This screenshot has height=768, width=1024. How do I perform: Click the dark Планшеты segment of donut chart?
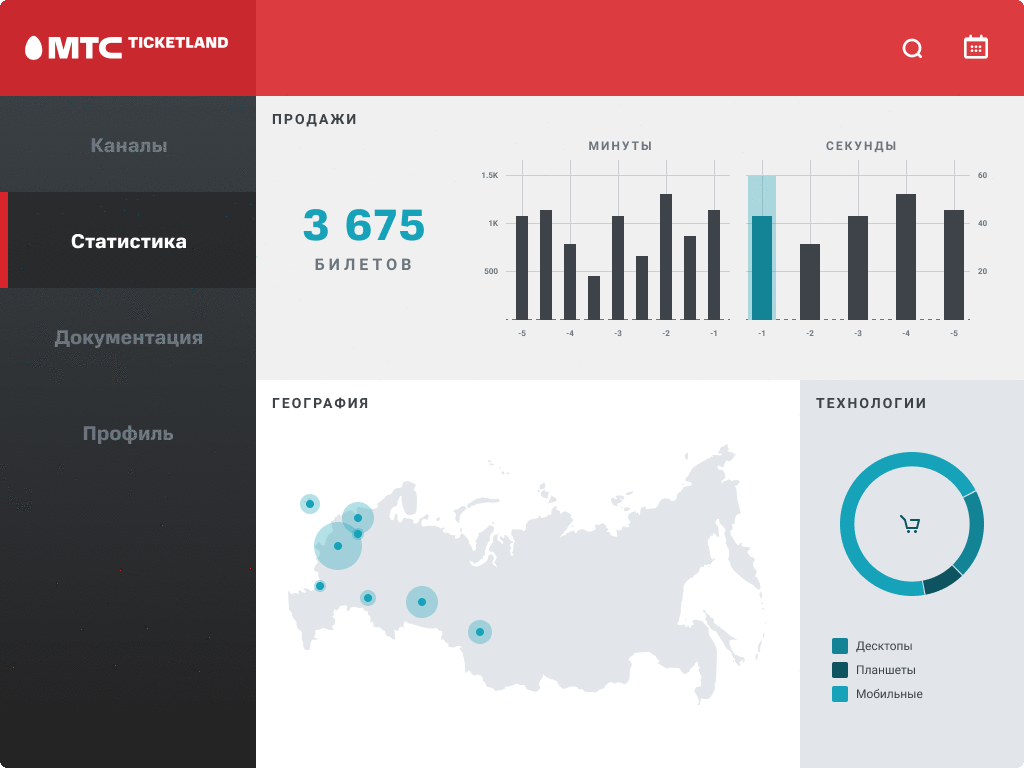coord(941,582)
